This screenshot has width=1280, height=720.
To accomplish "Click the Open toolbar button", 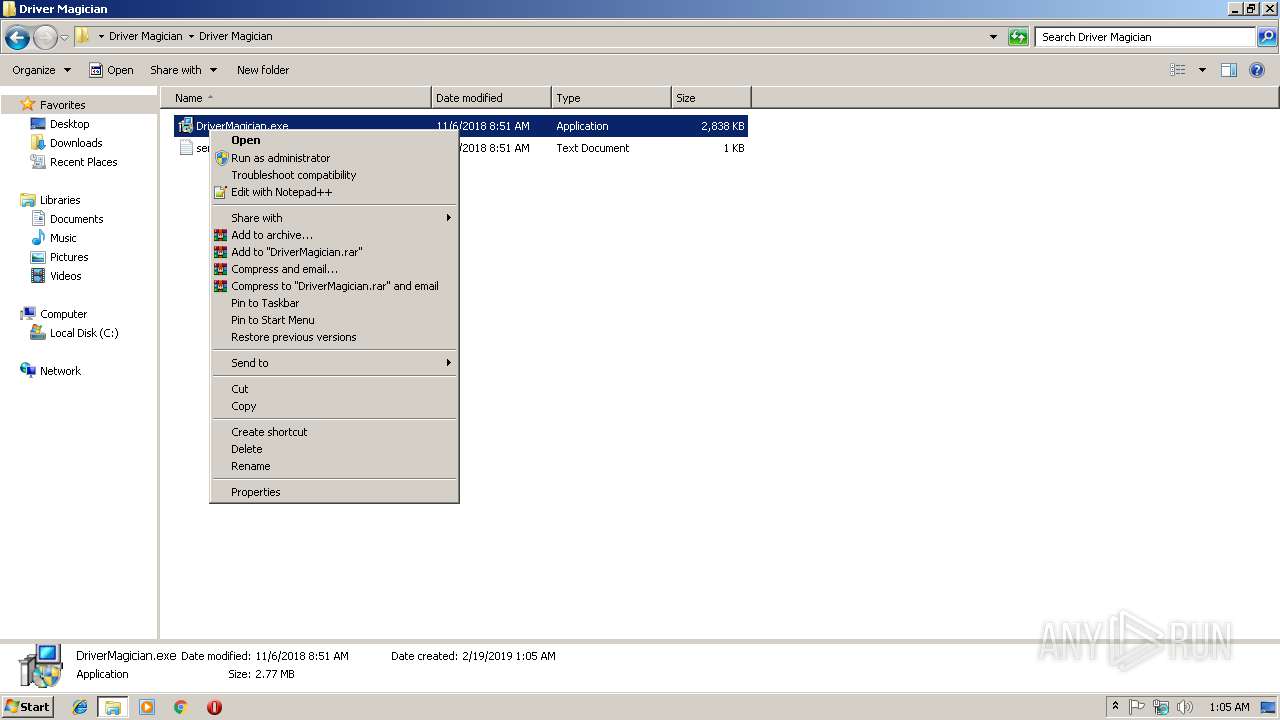I will pos(111,70).
